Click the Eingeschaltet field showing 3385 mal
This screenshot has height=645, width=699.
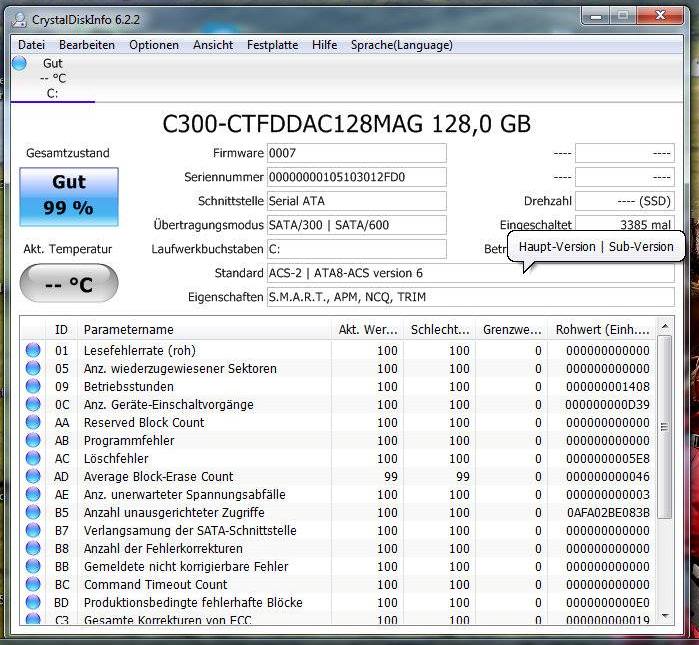[x=625, y=224]
